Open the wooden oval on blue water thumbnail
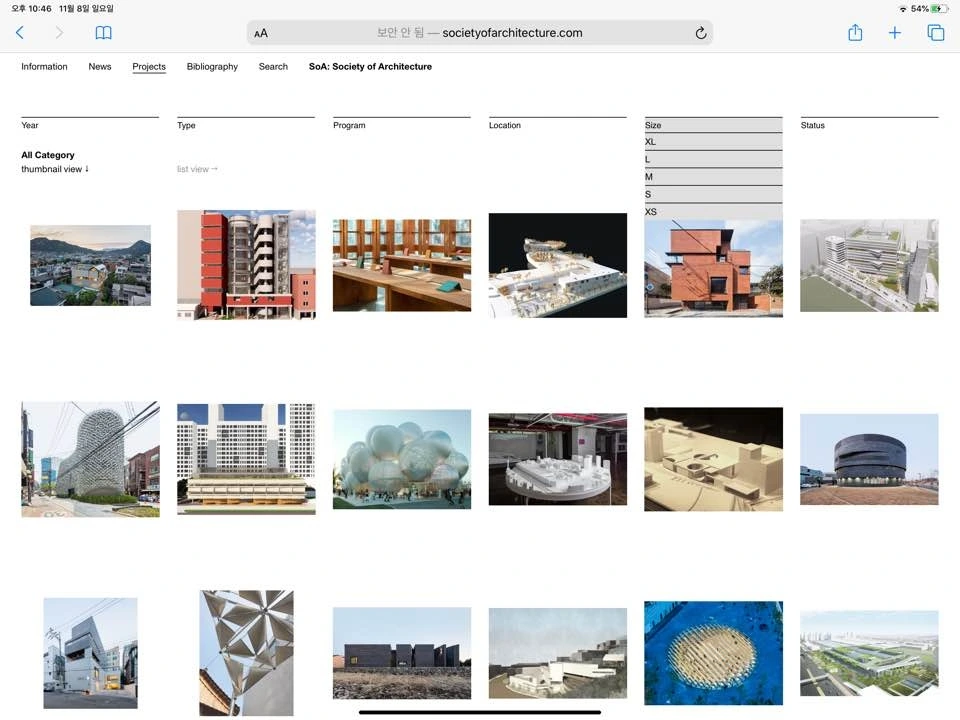Viewport: 960px width, 720px height. coord(713,653)
